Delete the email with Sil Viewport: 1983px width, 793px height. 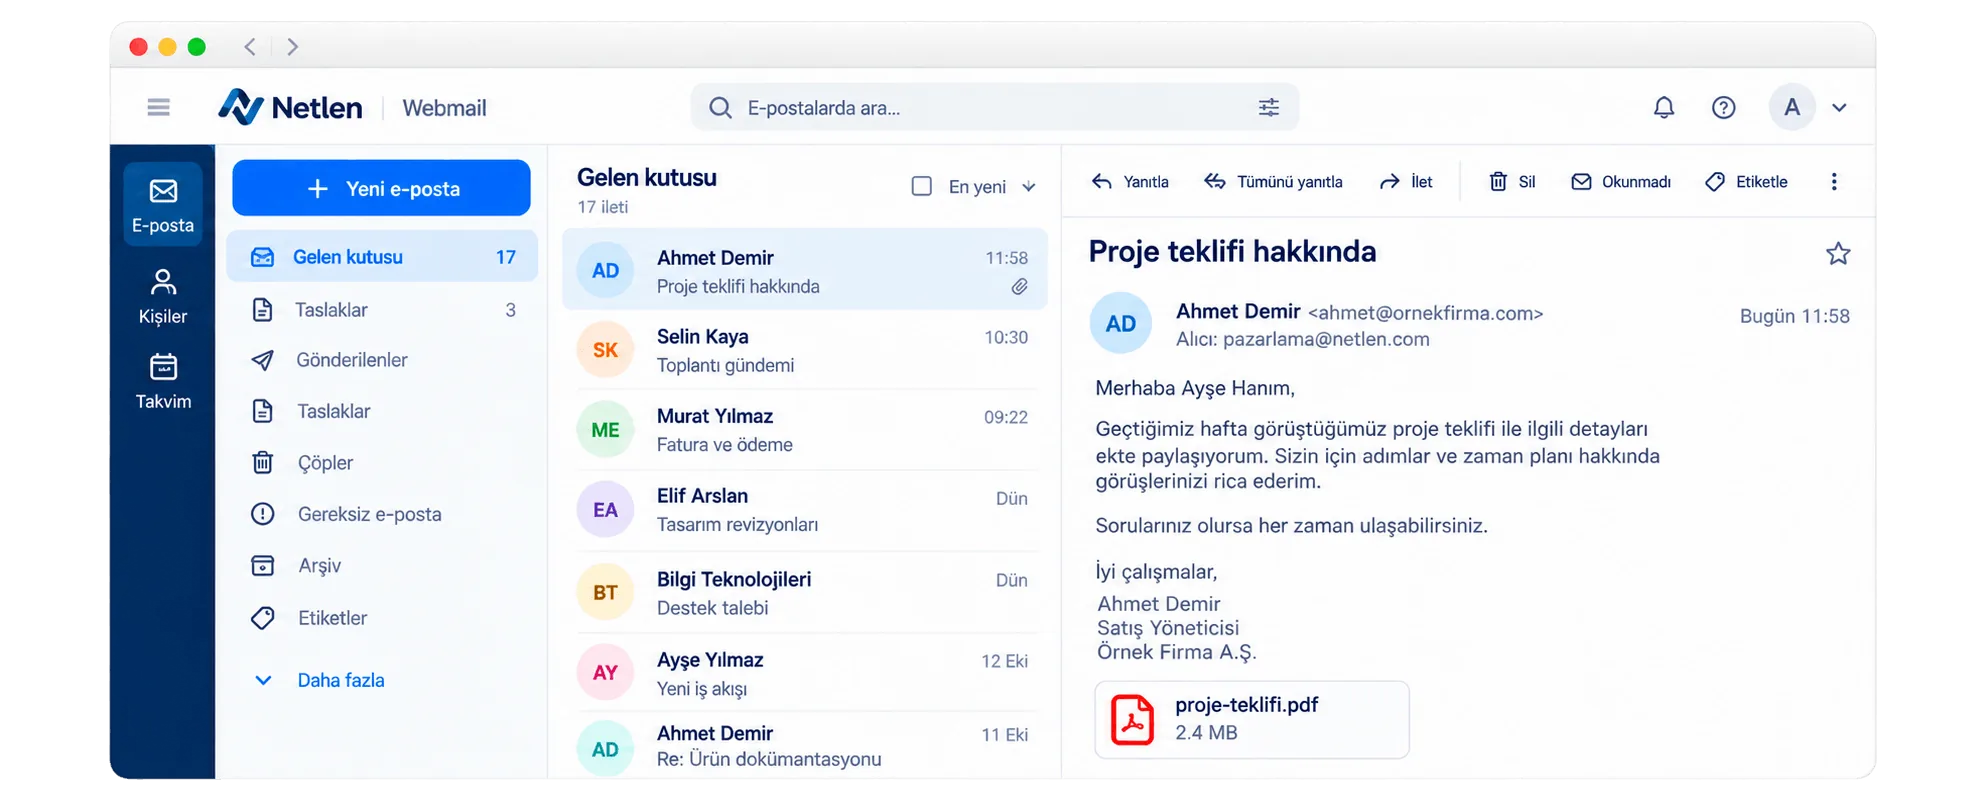tap(1512, 182)
